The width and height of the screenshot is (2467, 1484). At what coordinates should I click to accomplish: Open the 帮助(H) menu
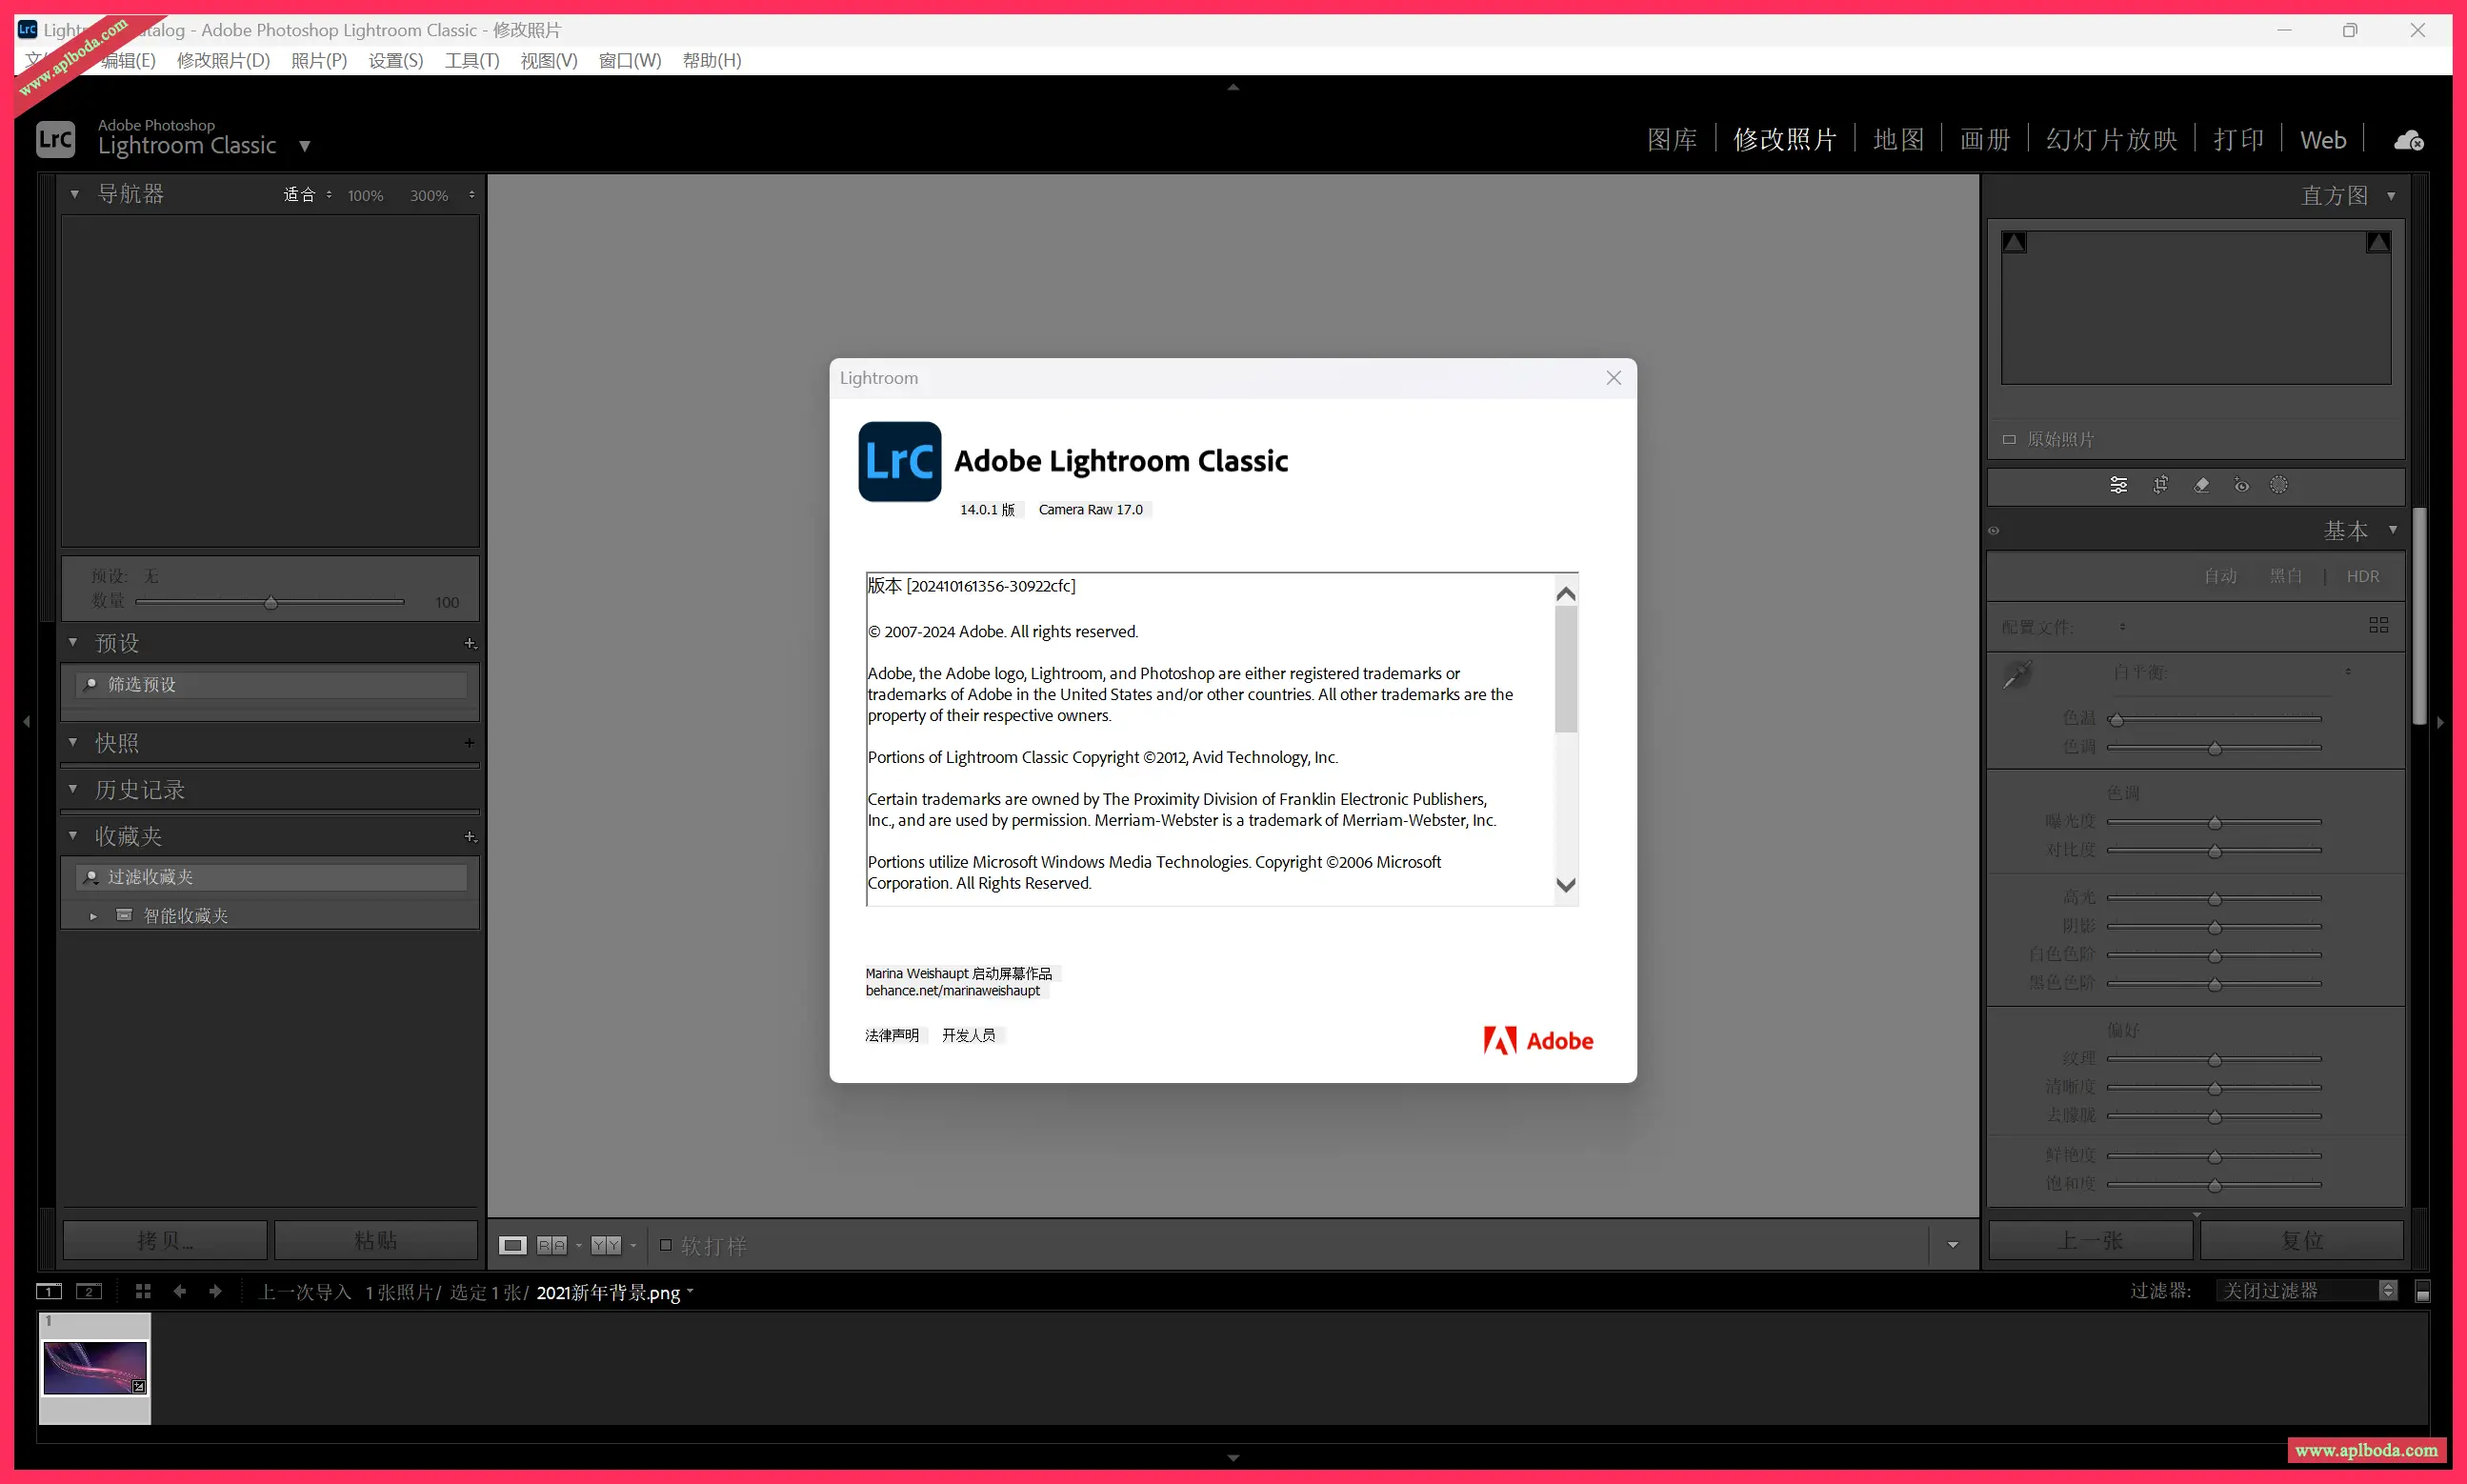(x=712, y=60)
